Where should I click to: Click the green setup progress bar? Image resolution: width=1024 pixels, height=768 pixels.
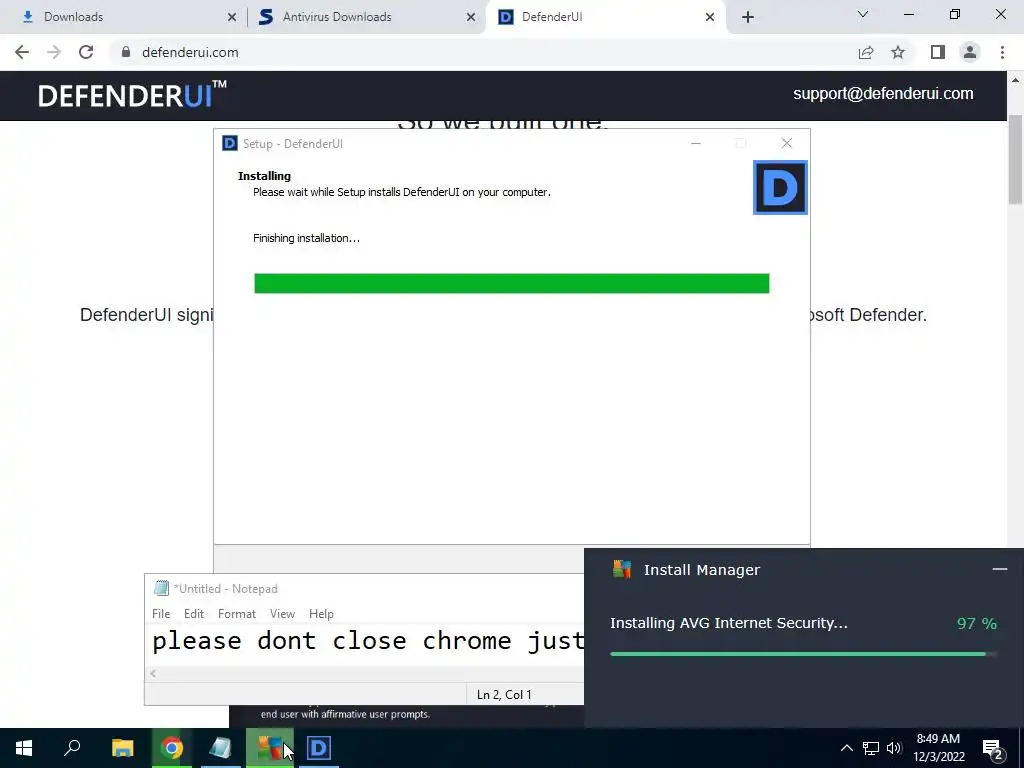coord(511,283)
